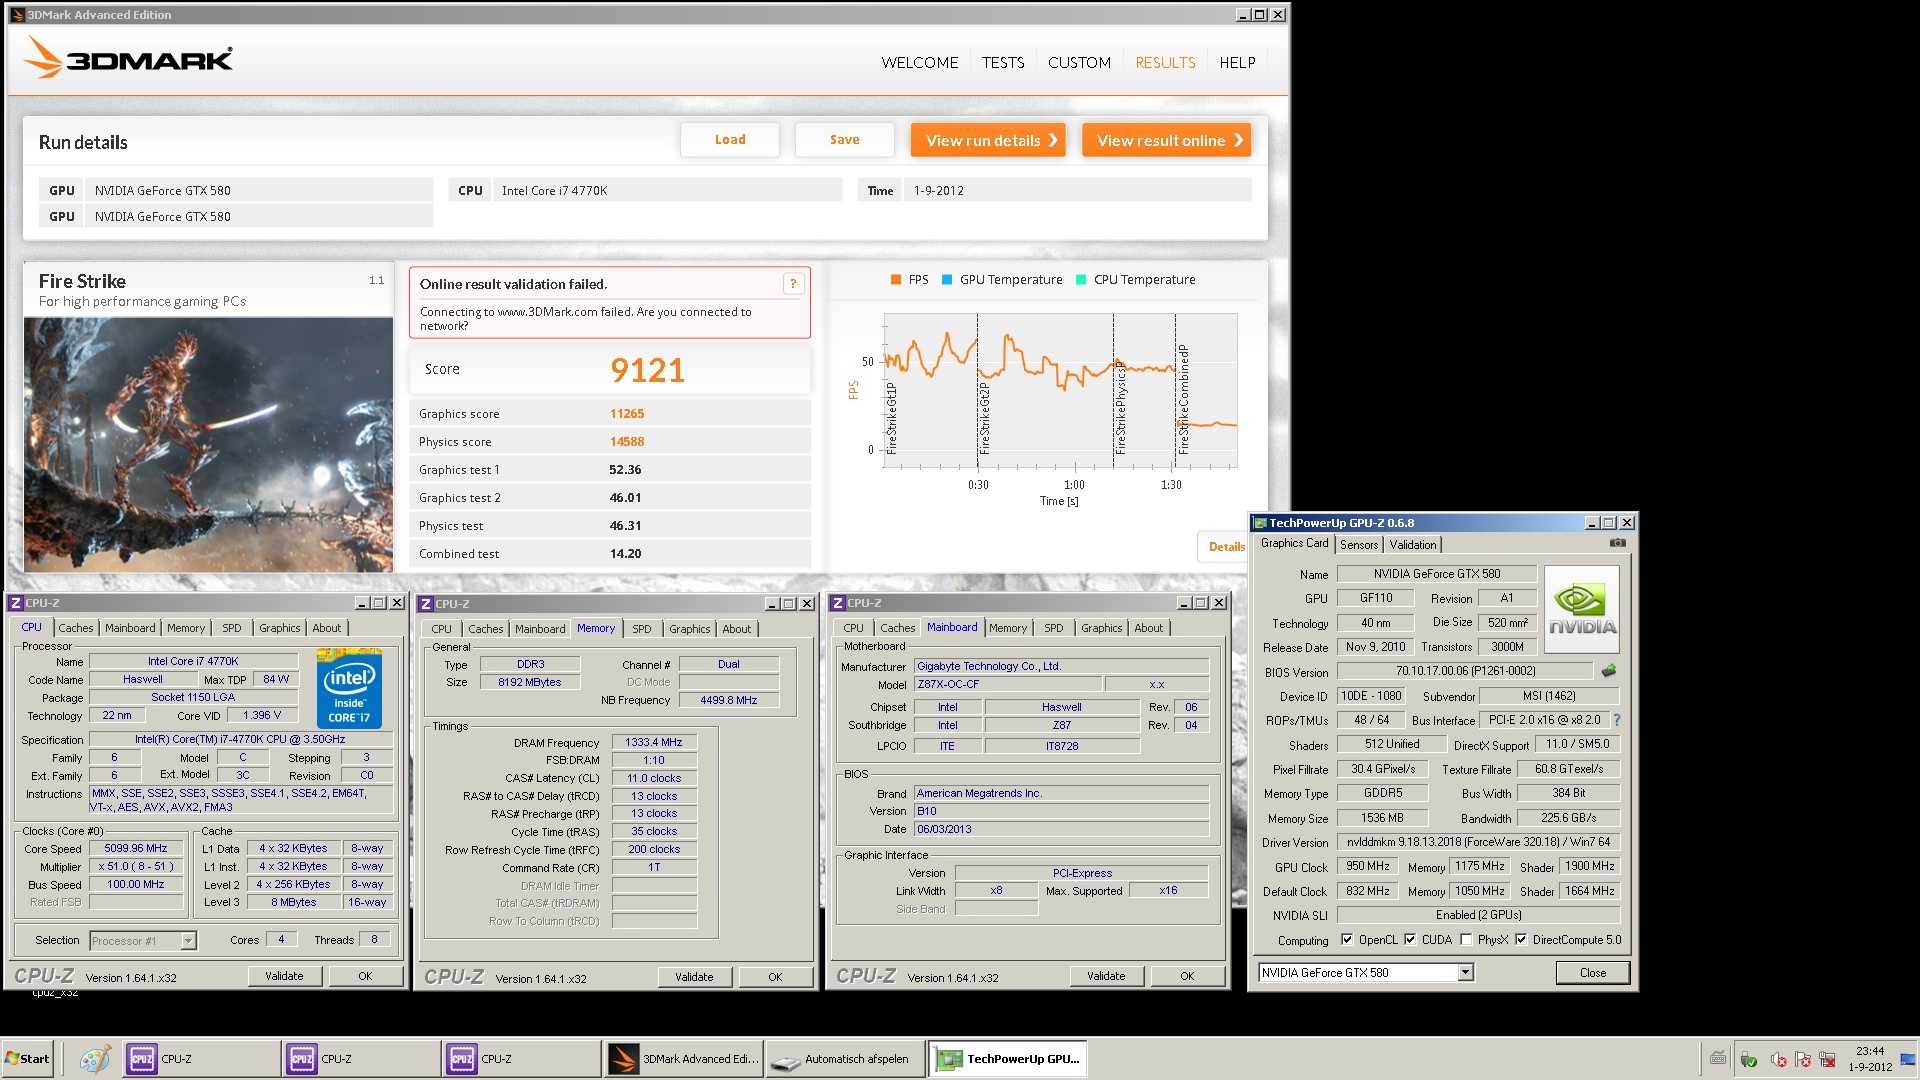Click the Details button below the chart
This screenshot has height=1080, width=1920.
tap(1223, 546)
